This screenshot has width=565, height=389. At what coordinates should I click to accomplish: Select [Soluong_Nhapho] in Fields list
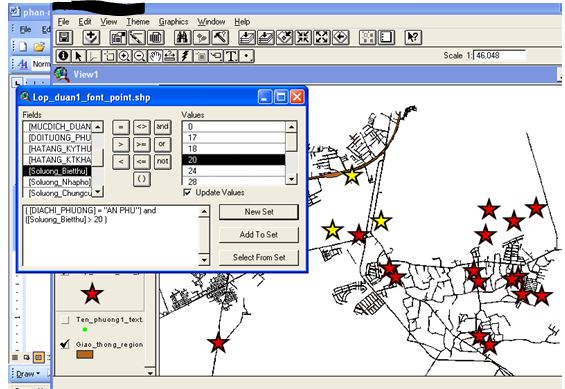pos(58,182)
